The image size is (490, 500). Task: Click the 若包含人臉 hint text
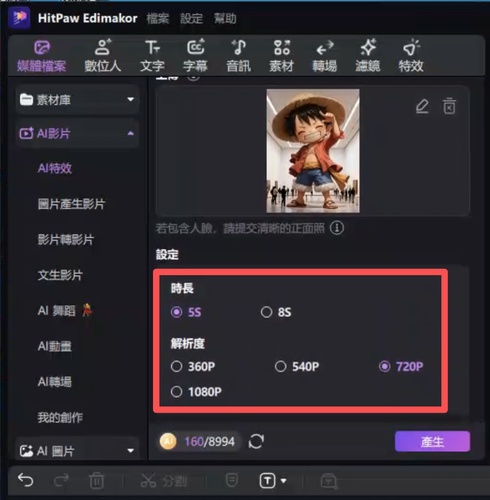(x=240, y=229)
